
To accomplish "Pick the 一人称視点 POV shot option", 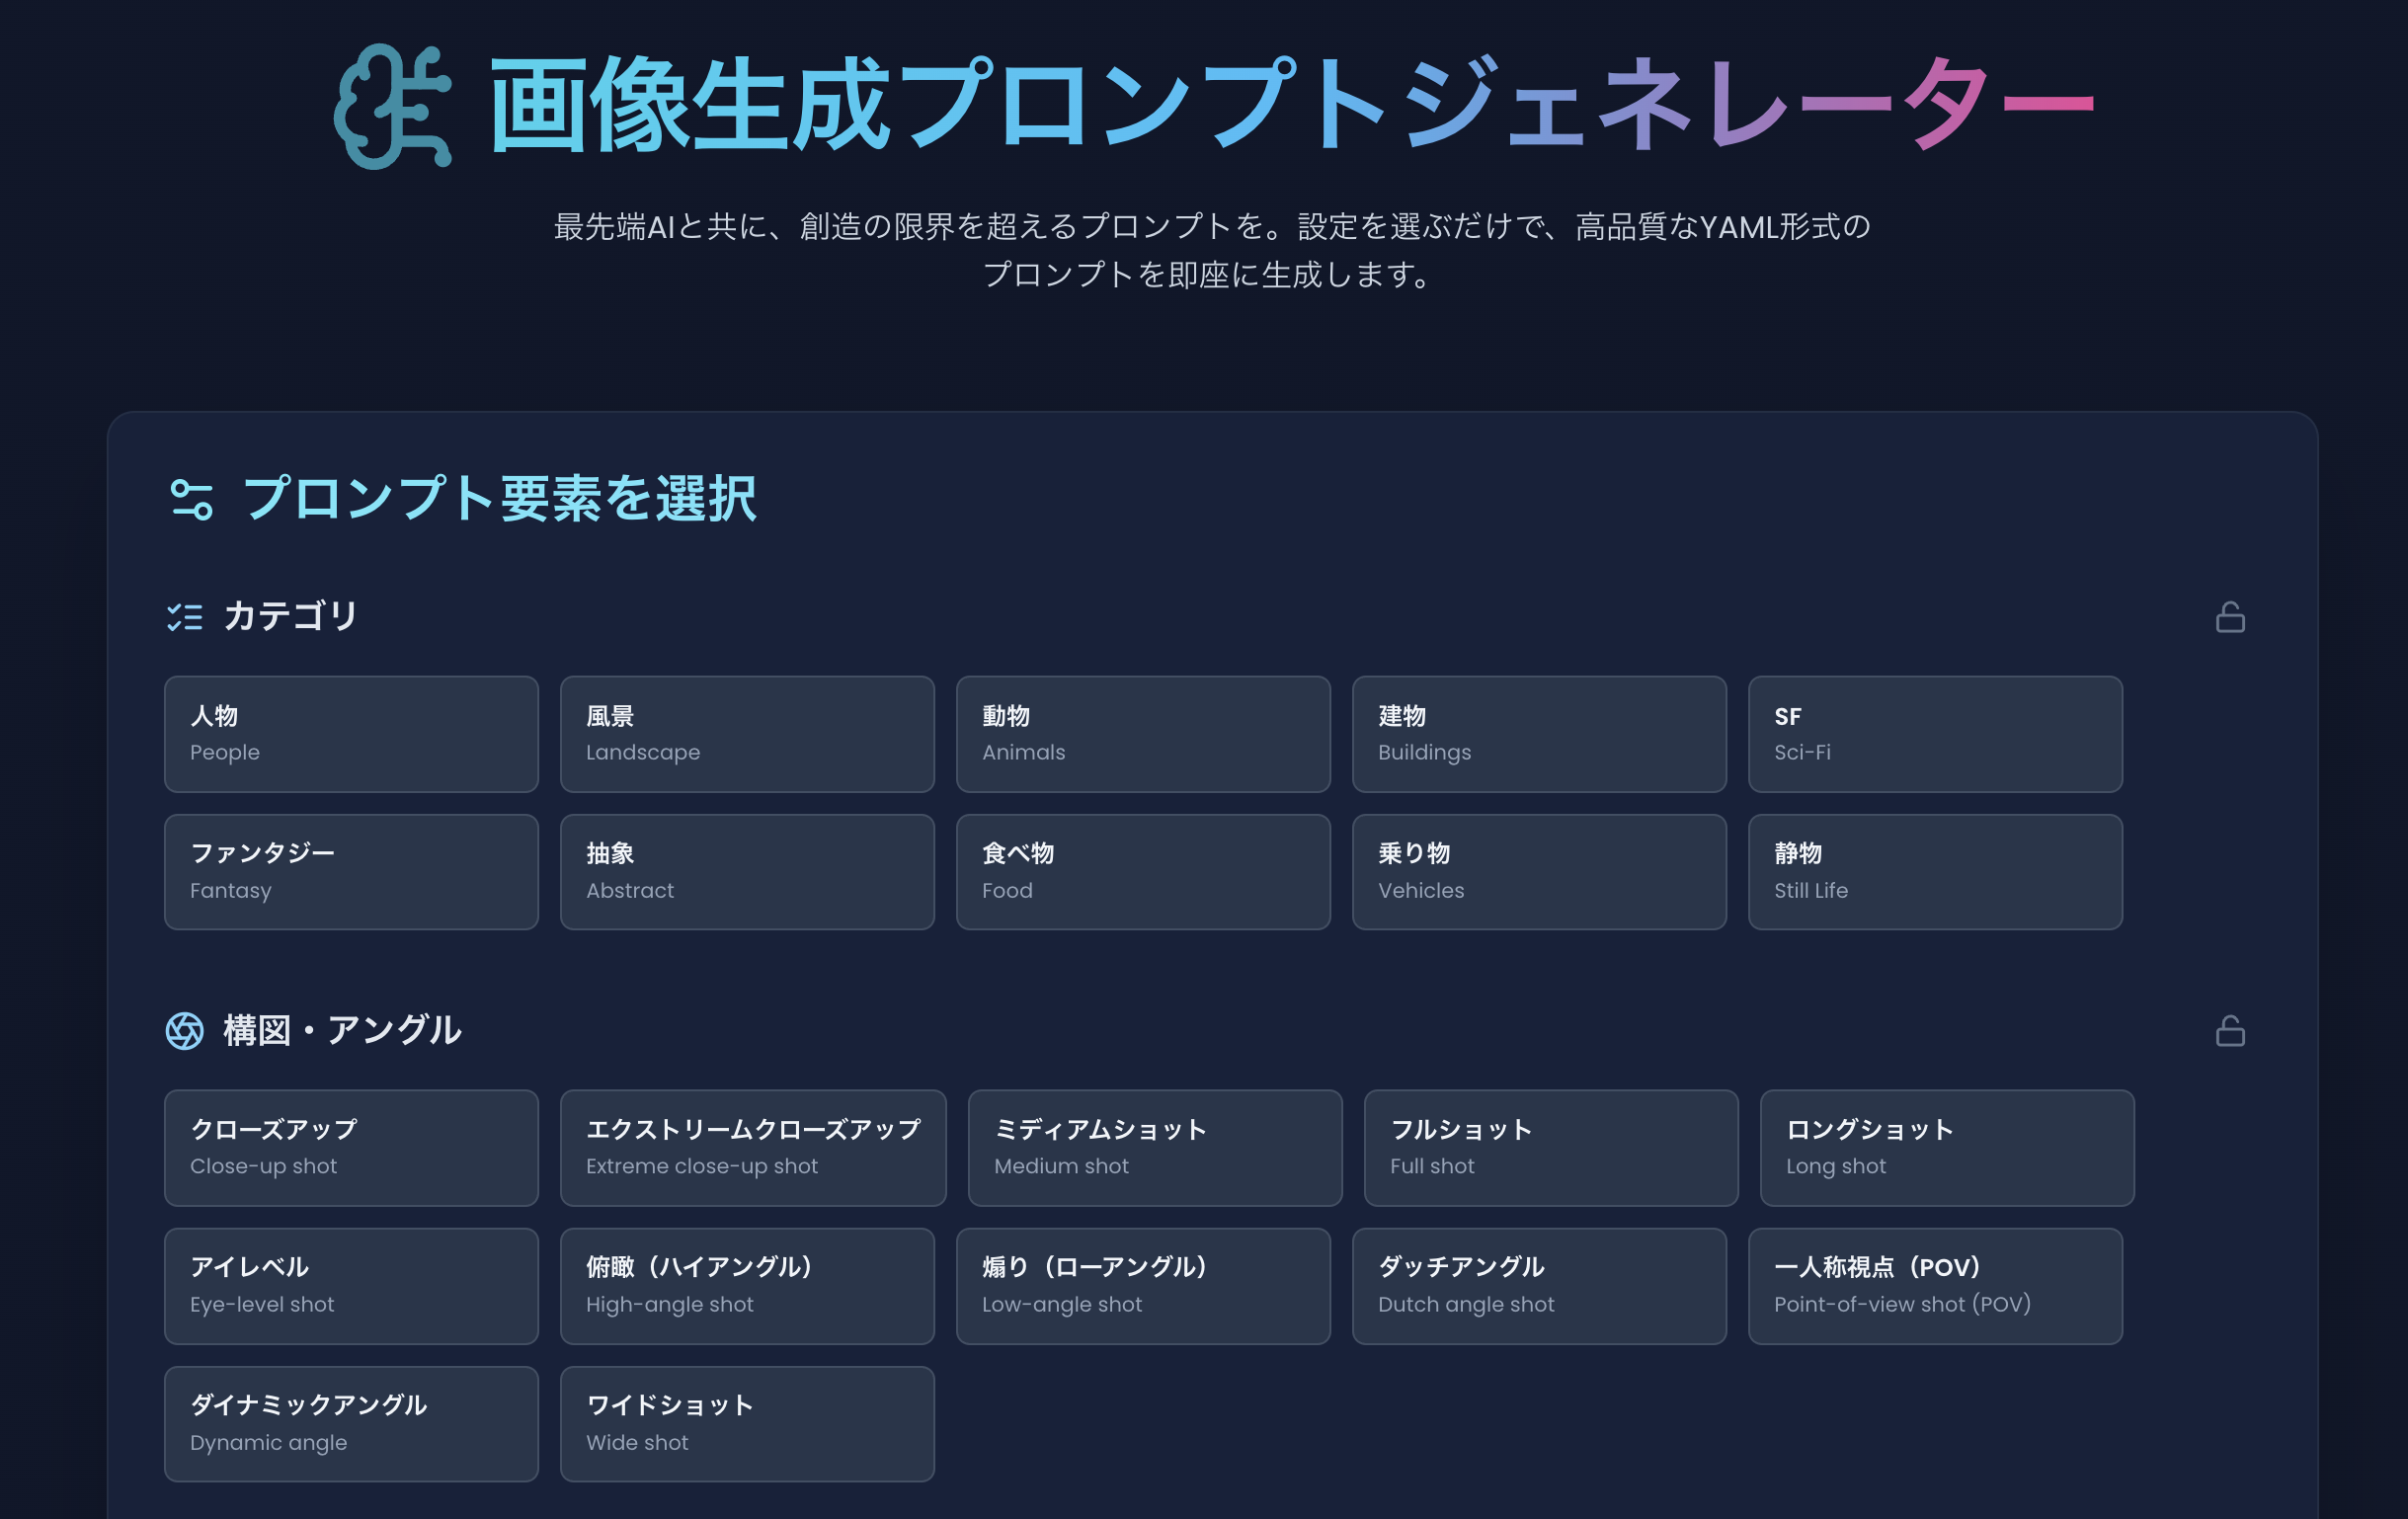I will [1935, 1286].
